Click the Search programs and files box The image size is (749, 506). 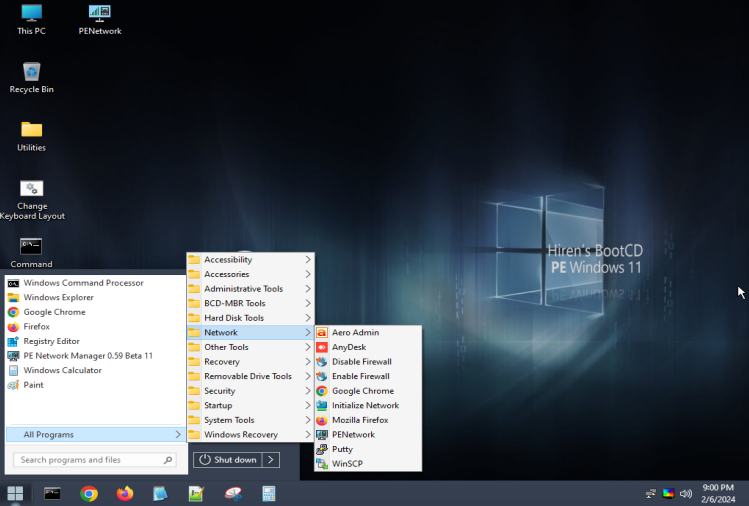(x=95, y=460)
